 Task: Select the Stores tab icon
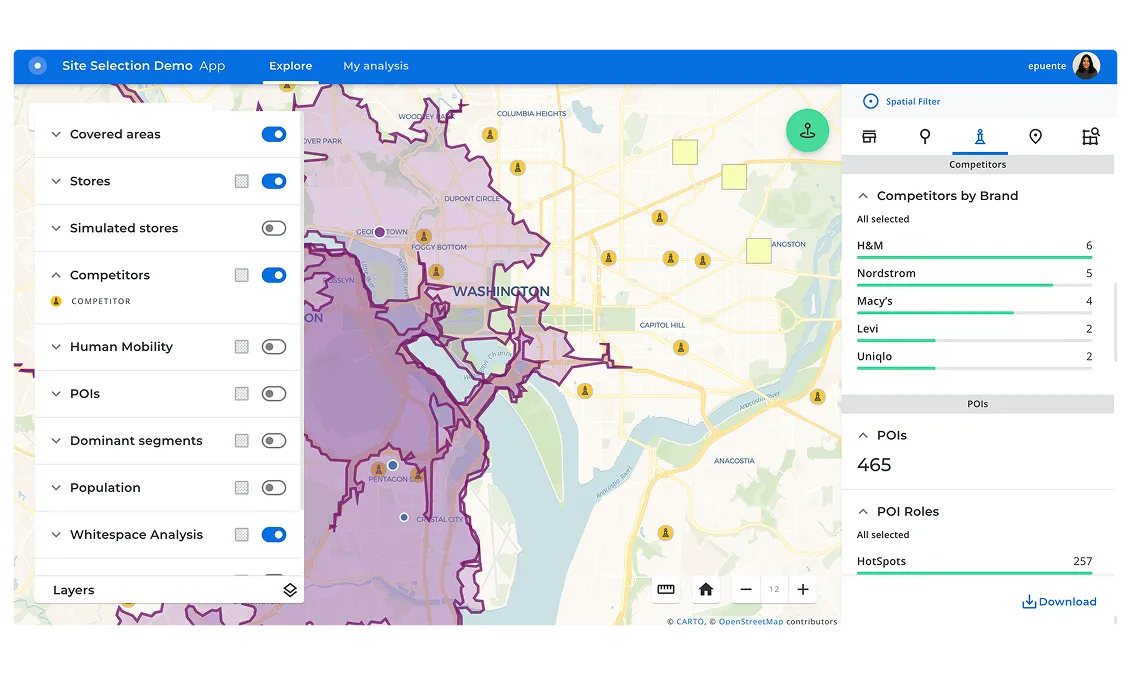[869, 136]
